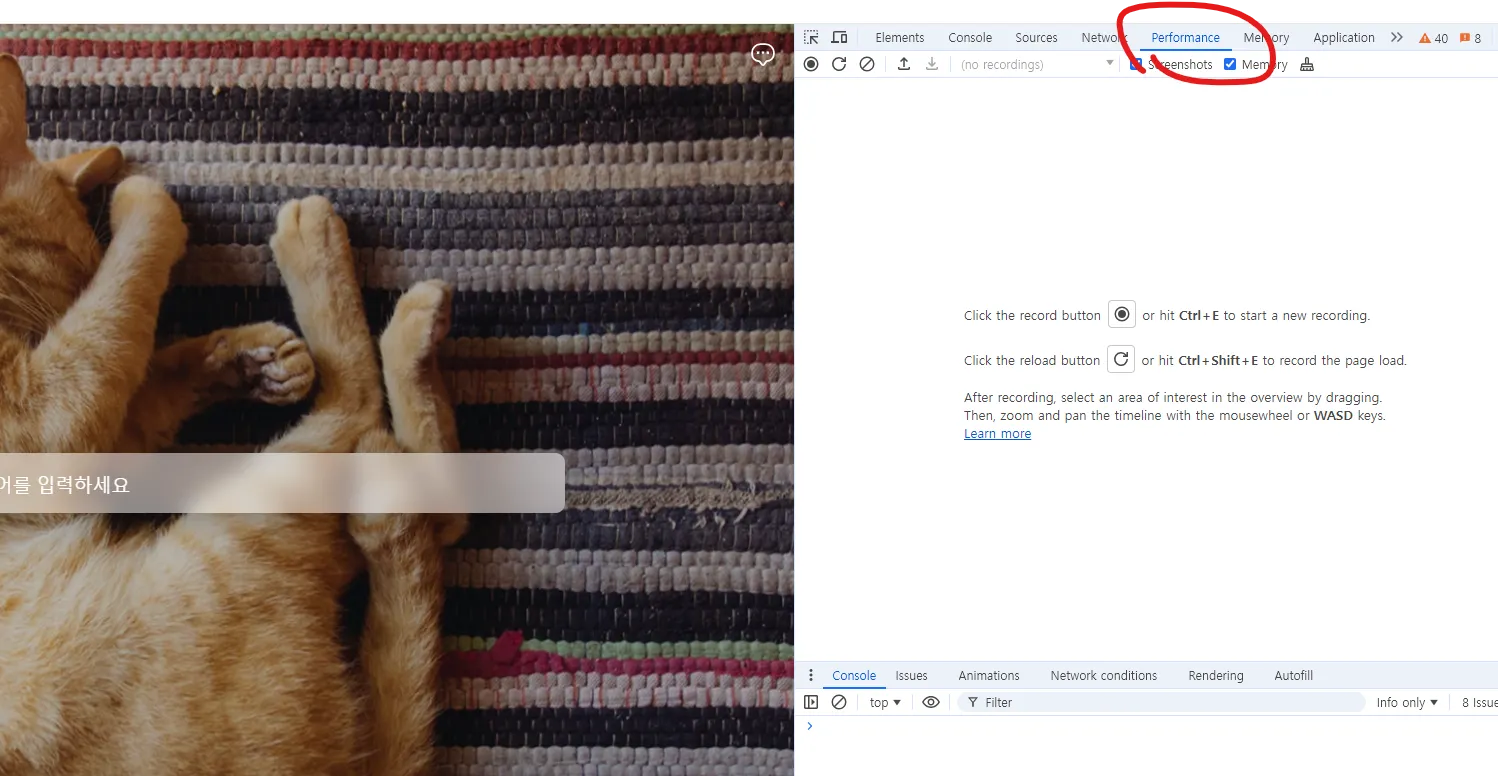Open the Rendering drawer tab

pyautogui.click(x=1216, y=675)
